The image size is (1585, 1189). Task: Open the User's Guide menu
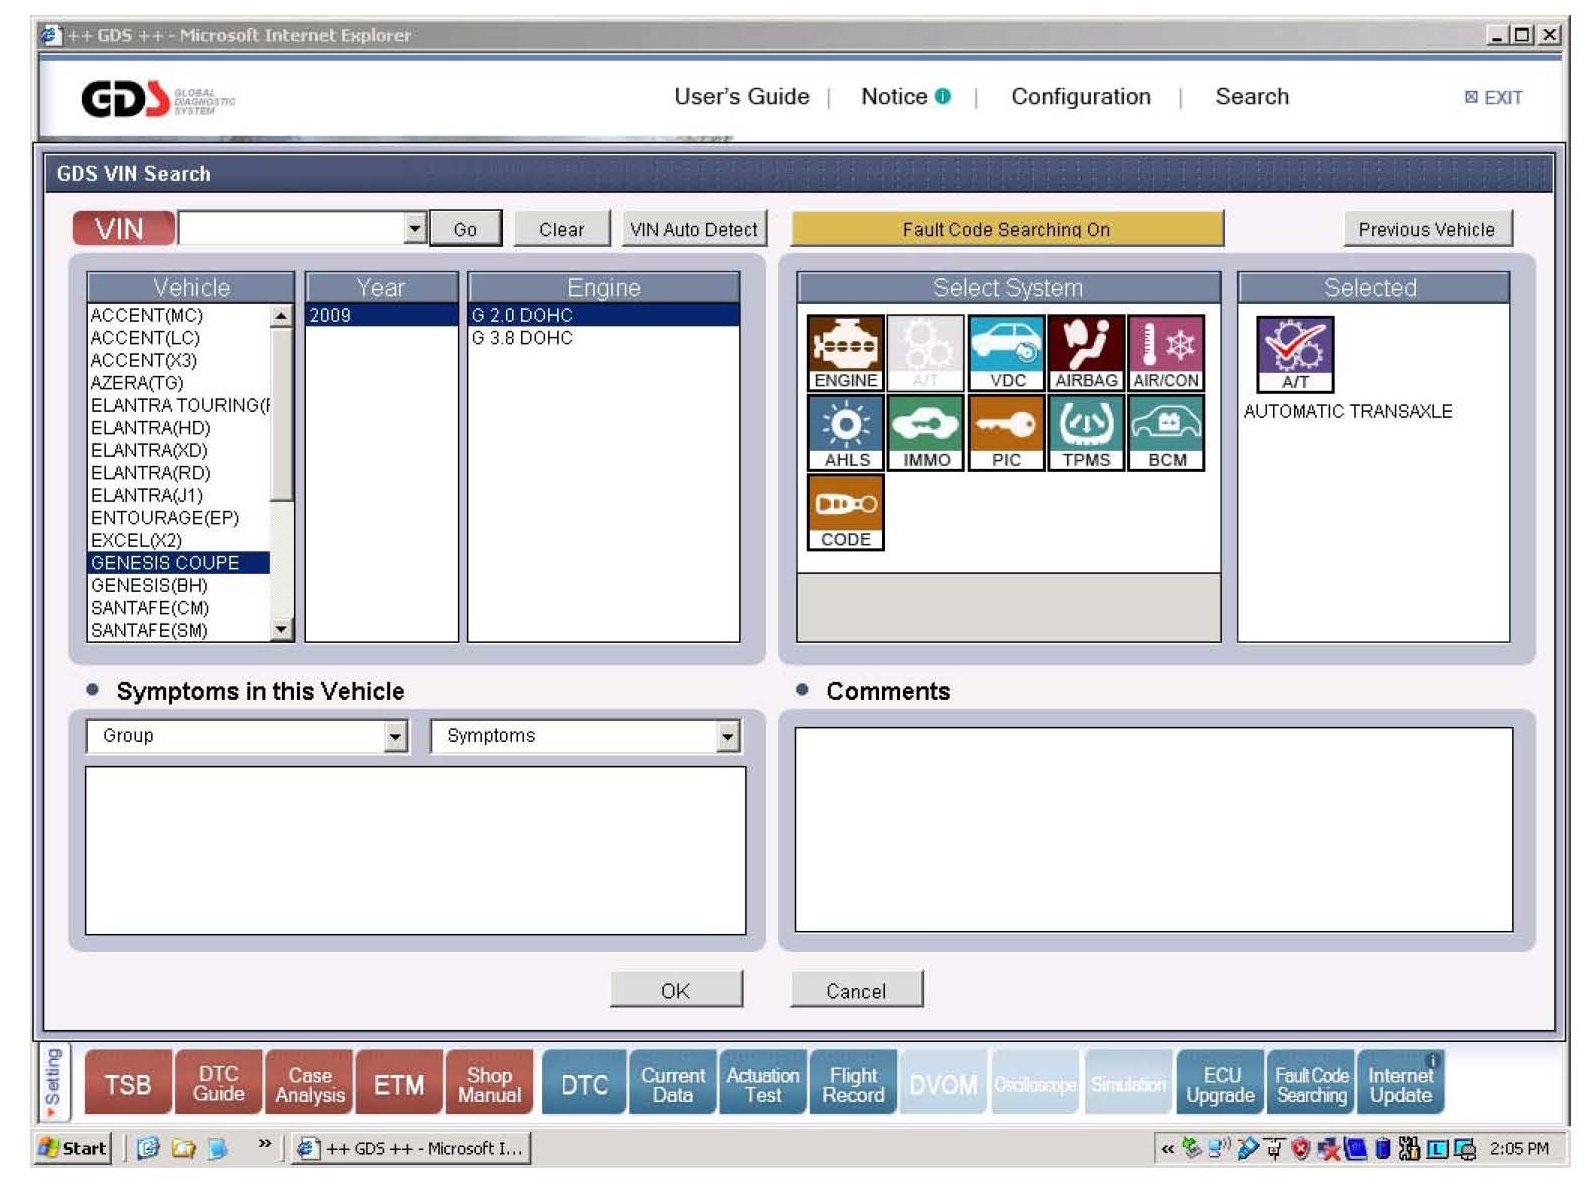pyautogui.click(x=741, y=97)
